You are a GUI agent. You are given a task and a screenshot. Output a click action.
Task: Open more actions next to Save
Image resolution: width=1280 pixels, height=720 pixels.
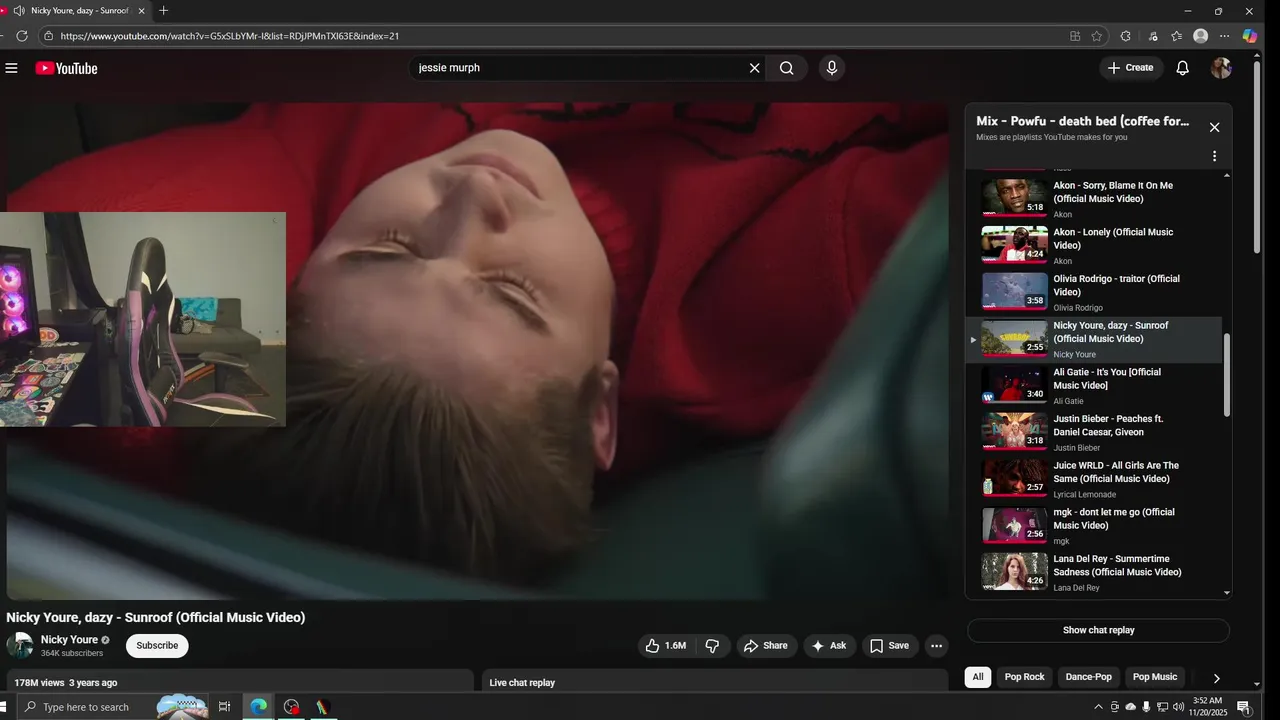click(x=936, y=646)
